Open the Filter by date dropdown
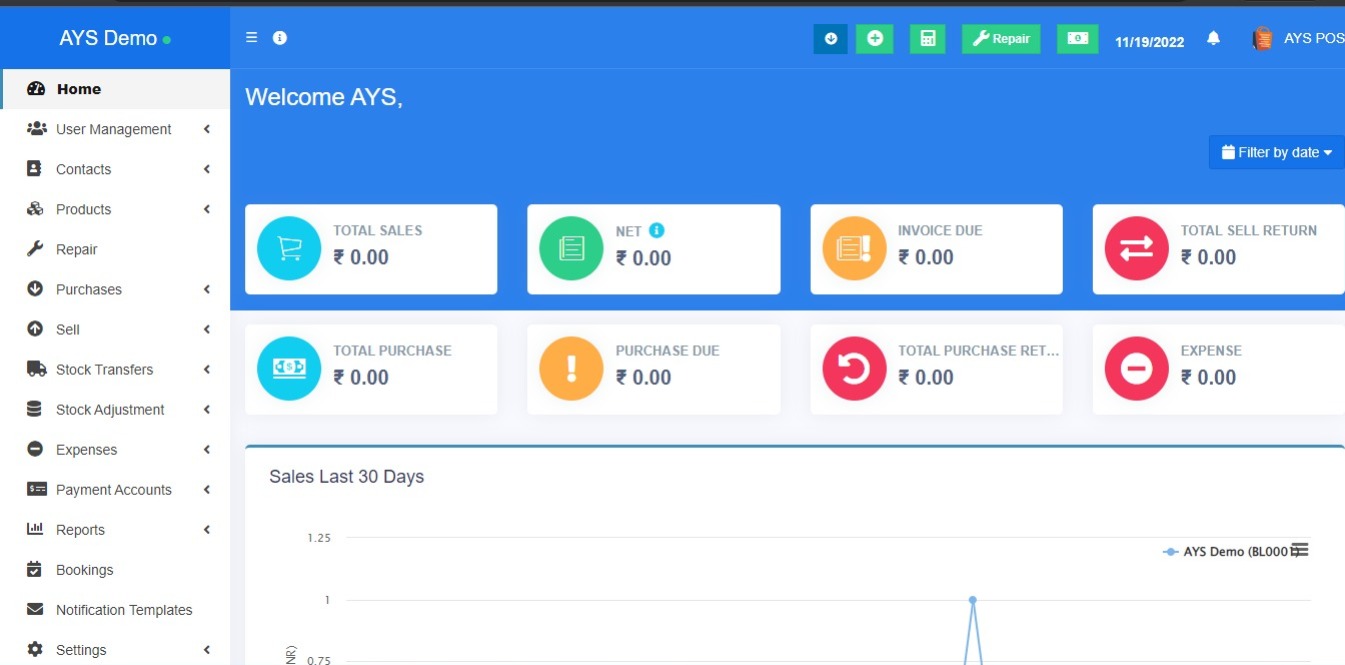 pyautogui.click(x=1277, y=153)
